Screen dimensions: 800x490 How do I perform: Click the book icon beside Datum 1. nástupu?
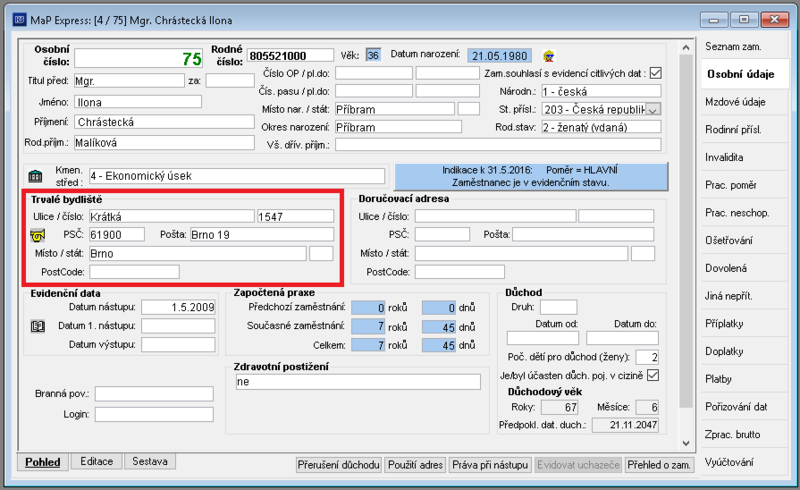pyautogui.click(x=38, y=326)
